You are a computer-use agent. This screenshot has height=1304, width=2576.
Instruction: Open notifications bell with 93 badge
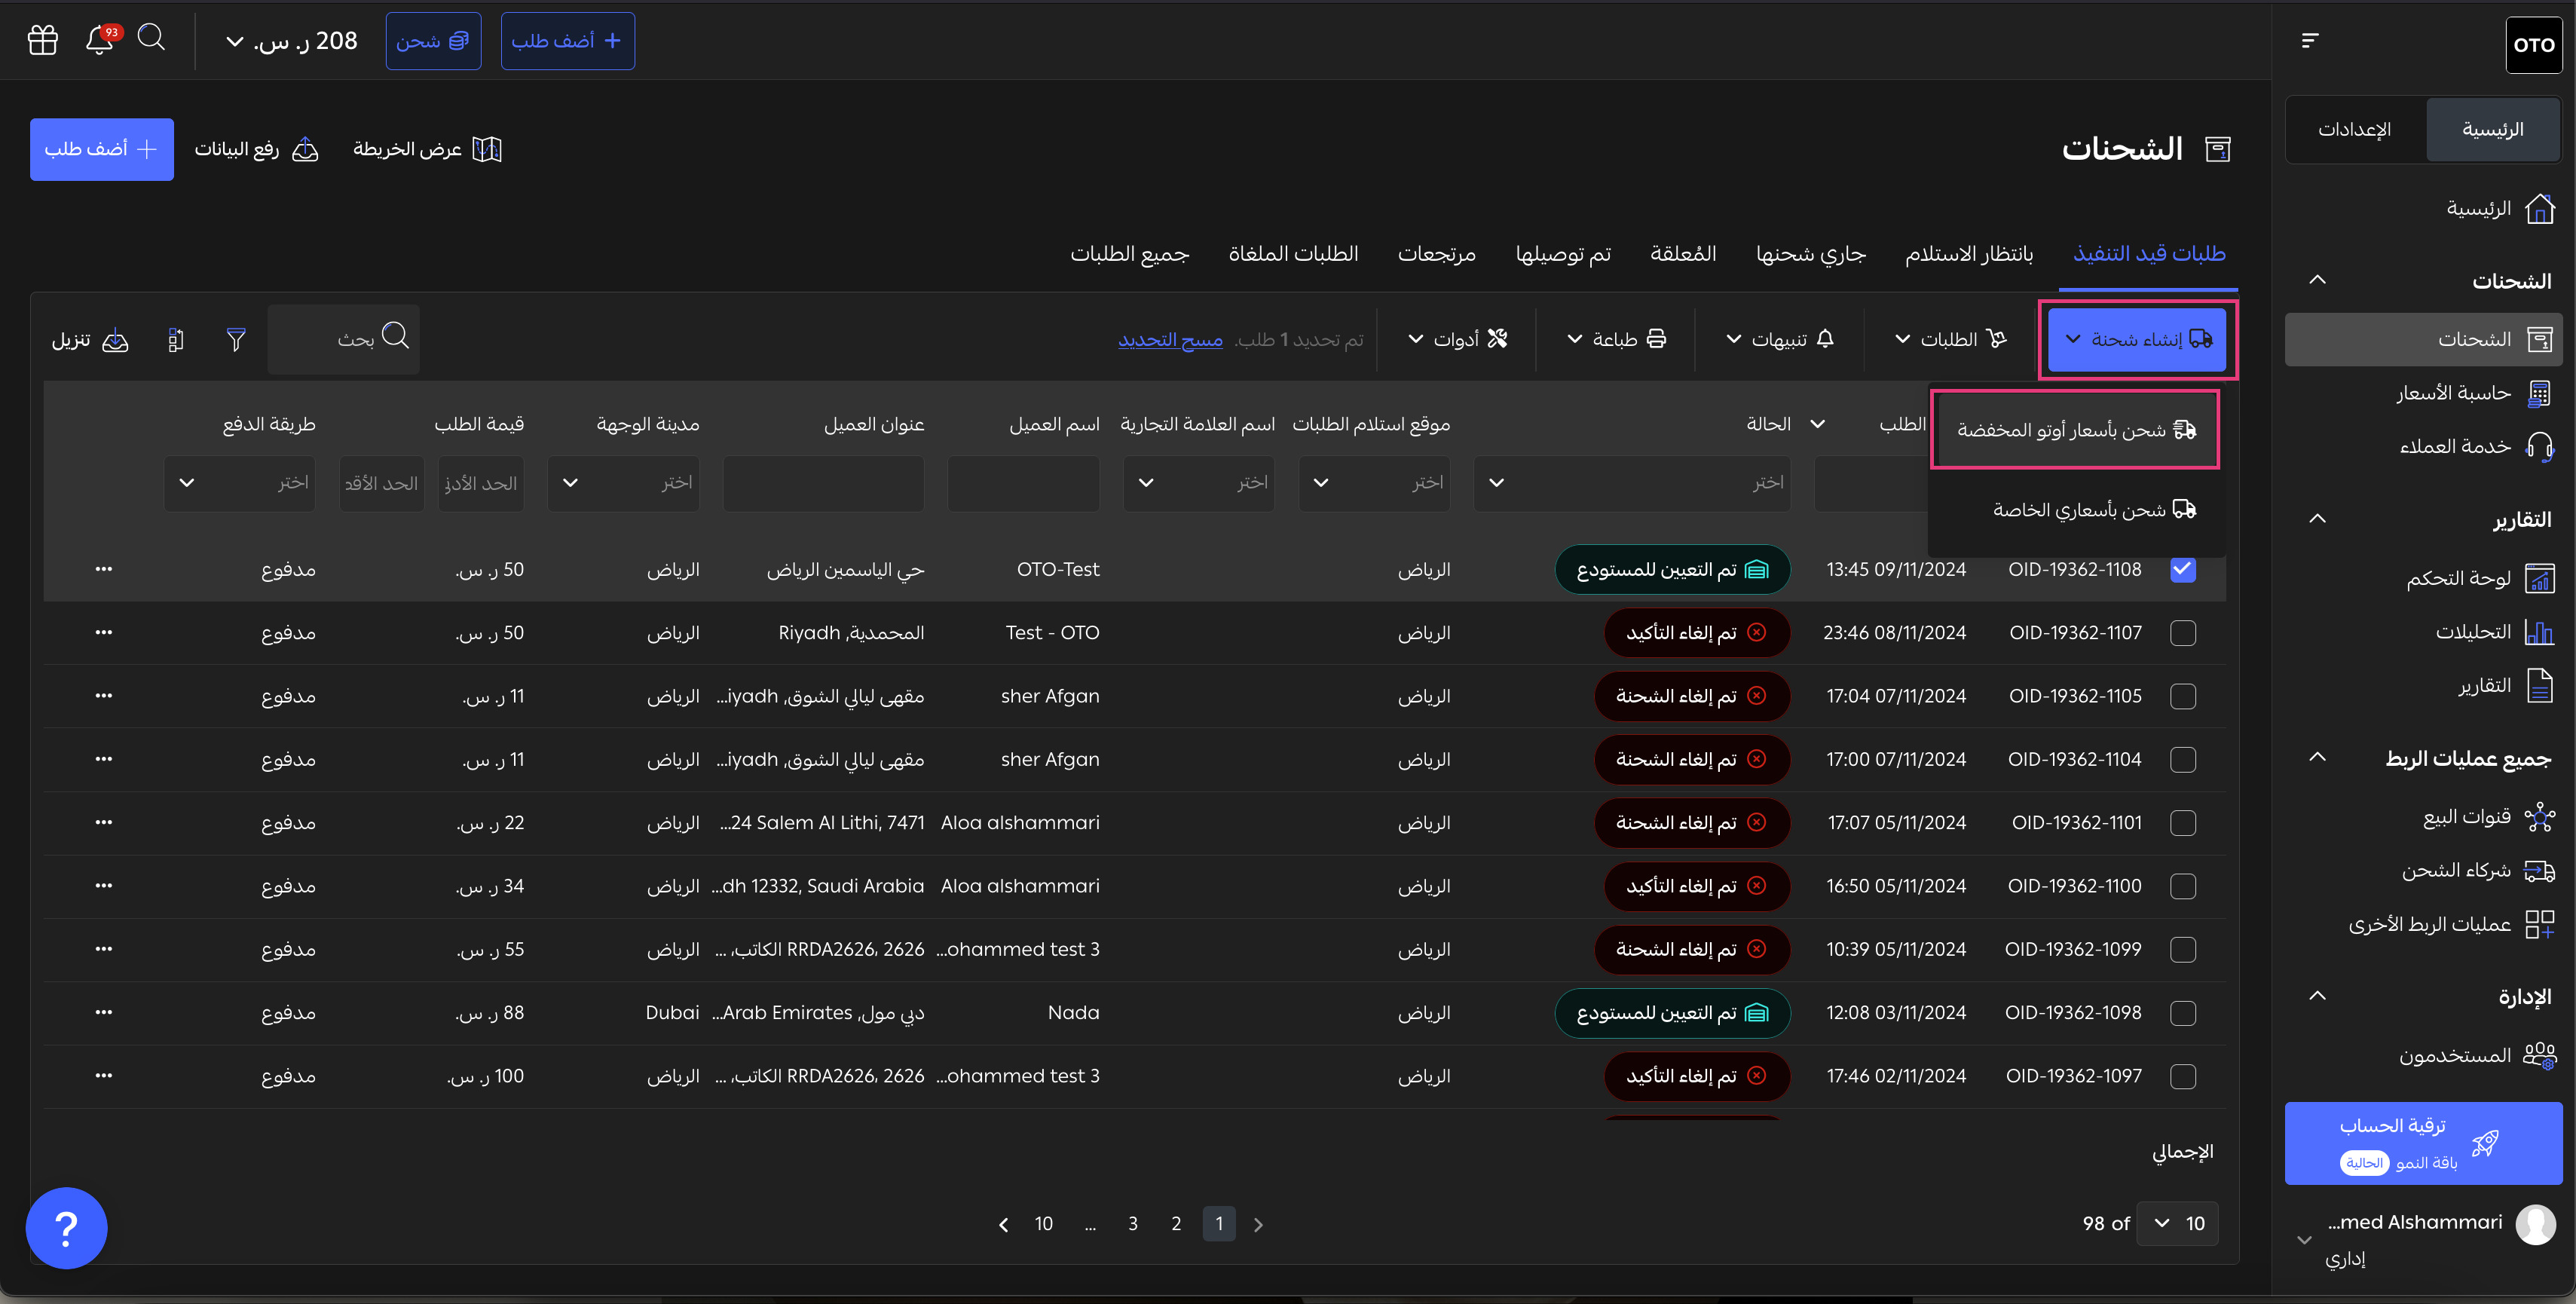click(x=99, y=40)
